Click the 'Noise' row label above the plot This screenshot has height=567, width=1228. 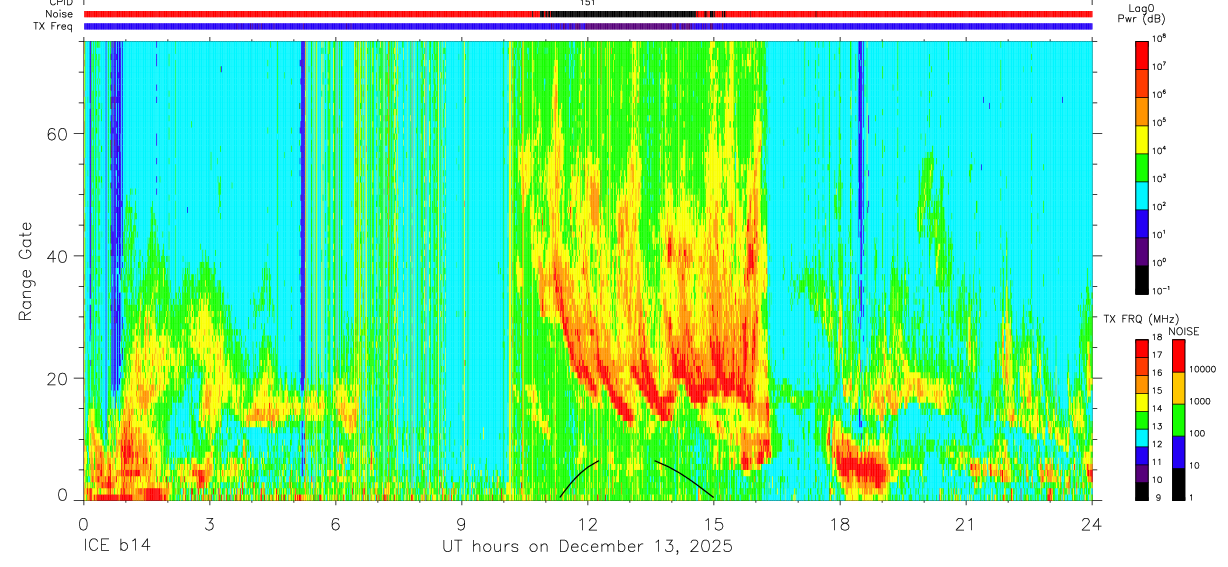point(59,14)
